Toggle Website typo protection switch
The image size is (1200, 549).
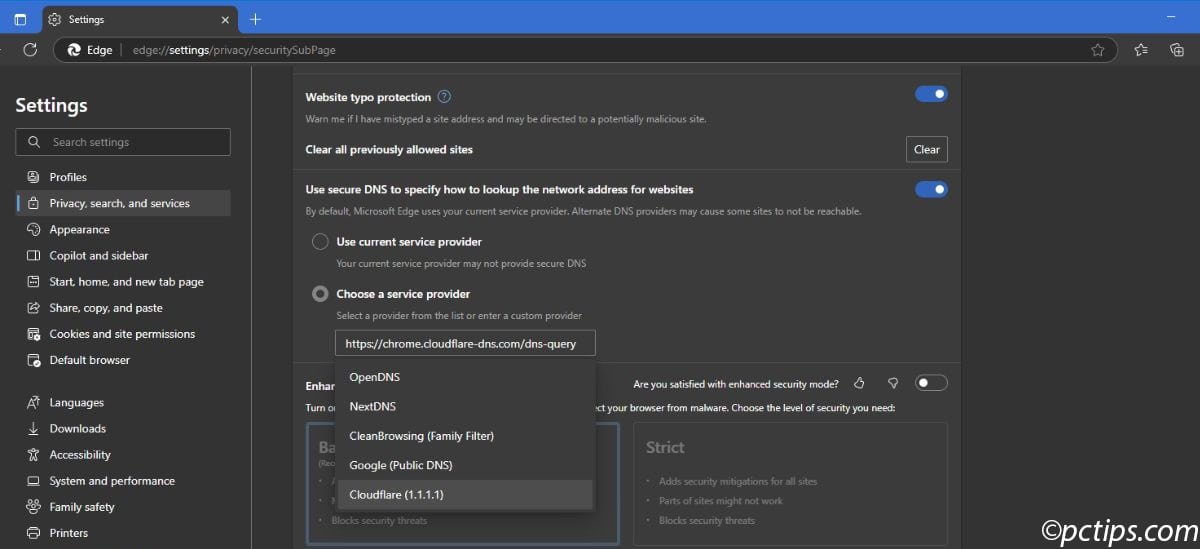(931, 94)
